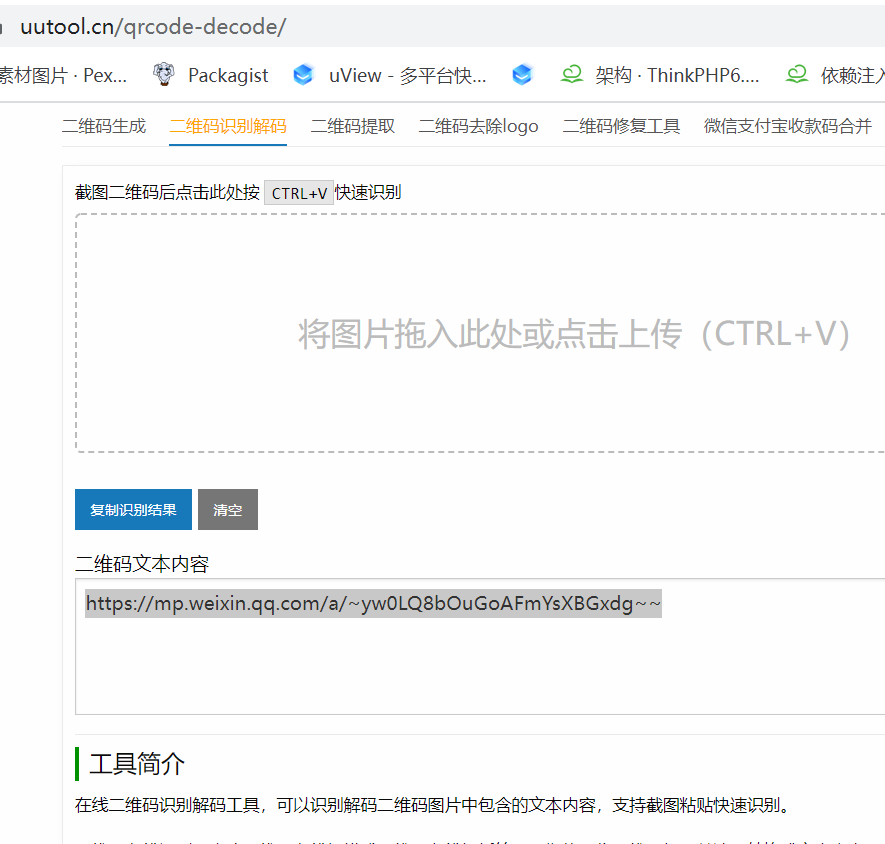Click the 复制识别结果 button
Viewport: 885px width, 844px height.
pos(132,509)
